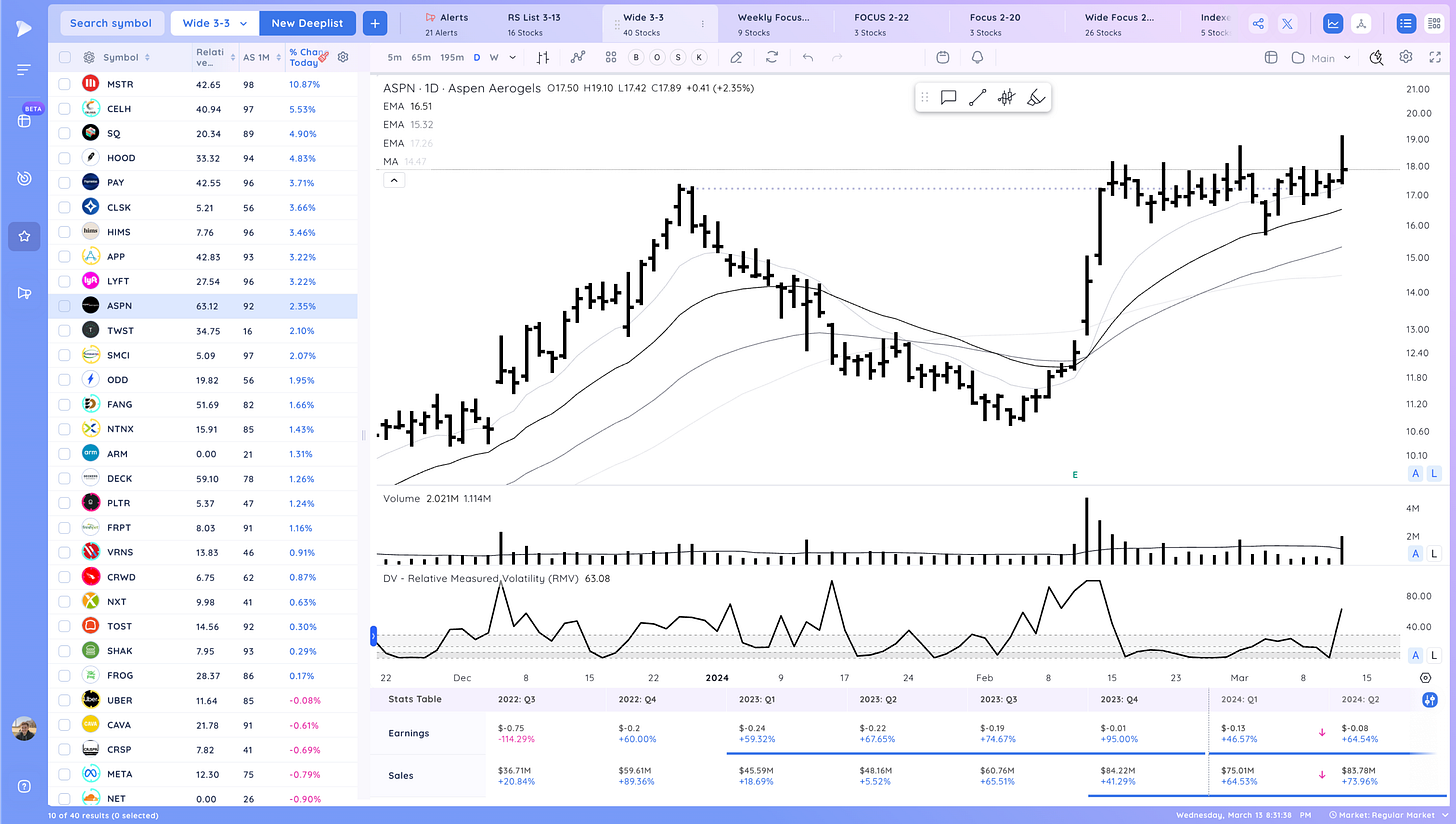Check the box for UBER row
Screen dimensions: 1456x824
click(65, 700)
